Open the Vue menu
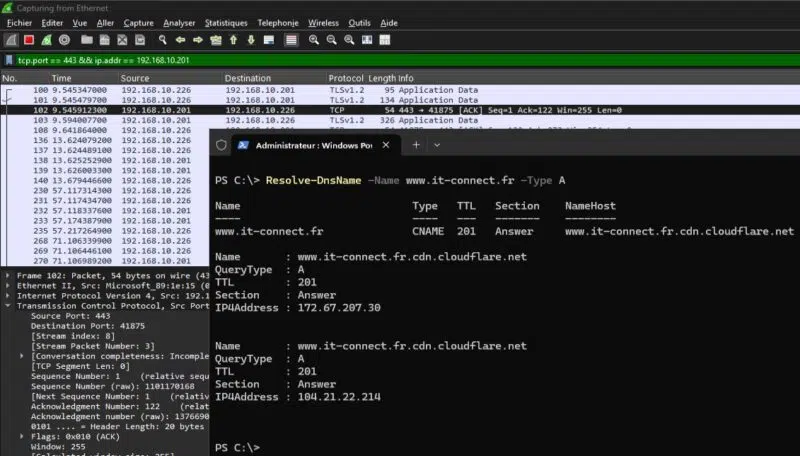Image resolution: width=800 pixels, height=456 pixels. point(80,23)
